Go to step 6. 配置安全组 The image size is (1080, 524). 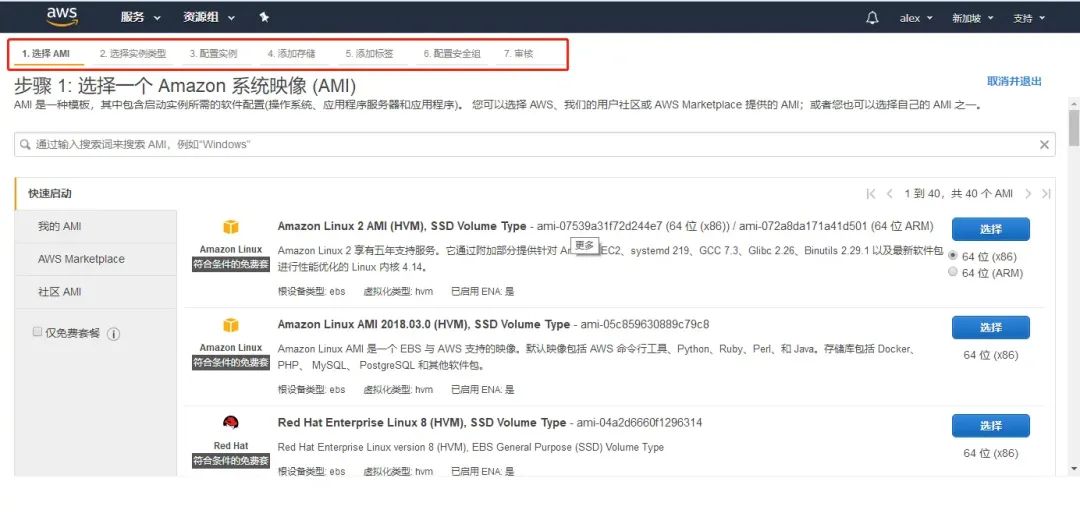coord(452,54)
